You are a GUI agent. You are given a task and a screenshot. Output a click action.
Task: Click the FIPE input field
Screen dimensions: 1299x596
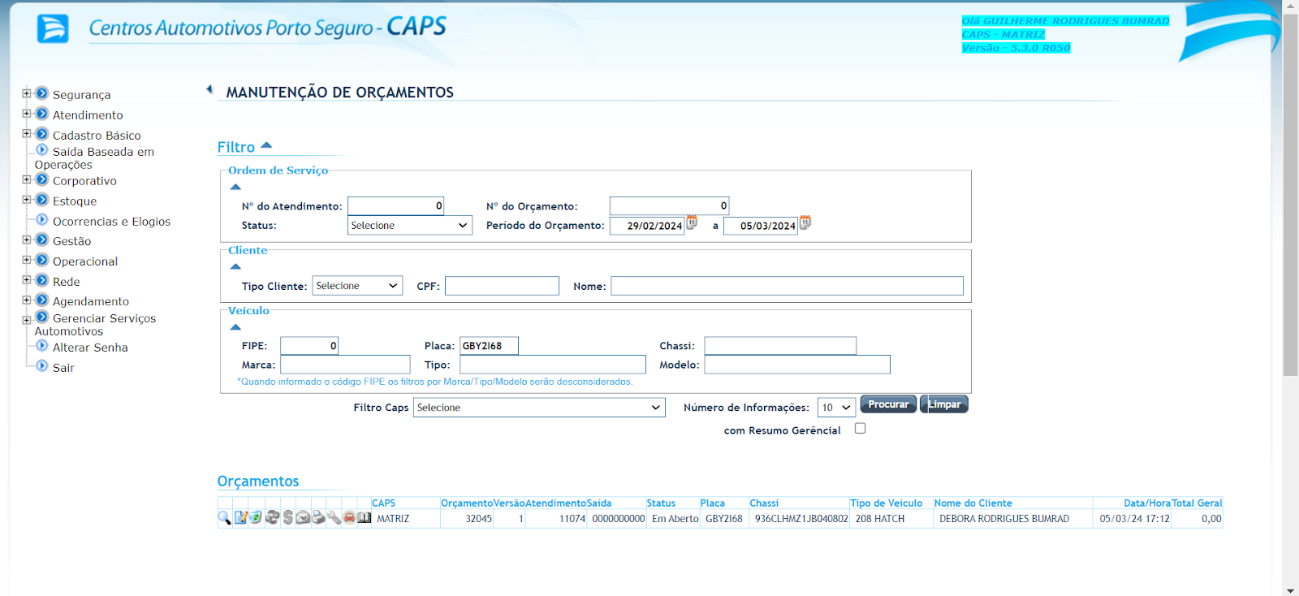tap(310, 346)
